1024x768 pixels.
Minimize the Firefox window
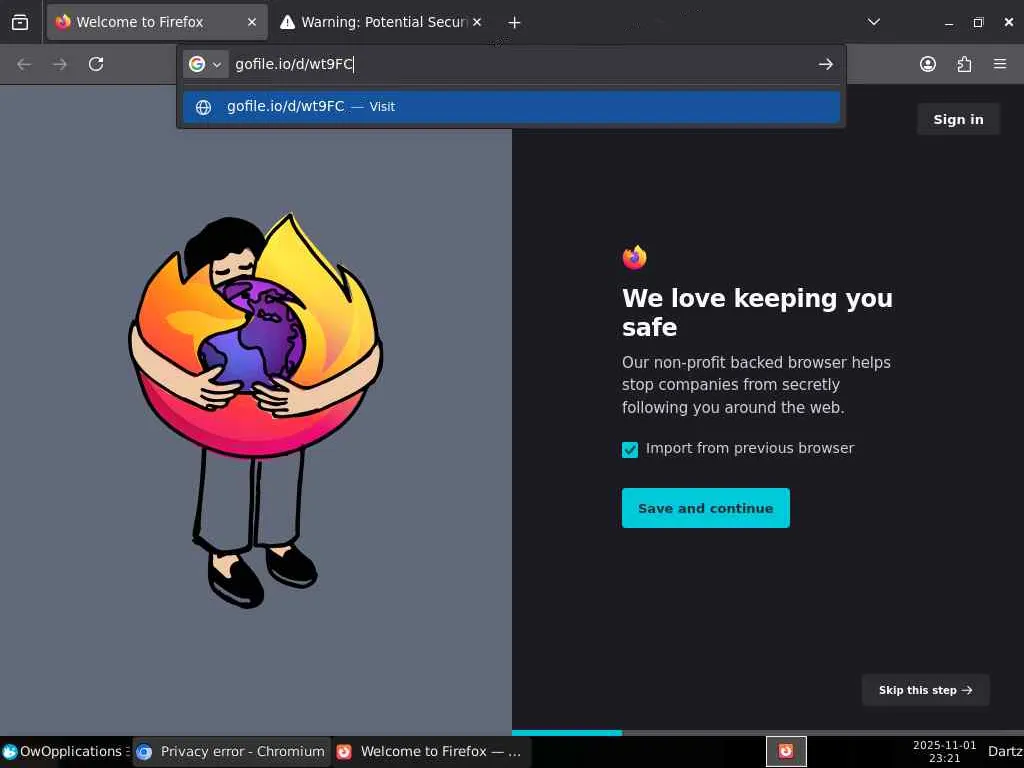point(949,22)
